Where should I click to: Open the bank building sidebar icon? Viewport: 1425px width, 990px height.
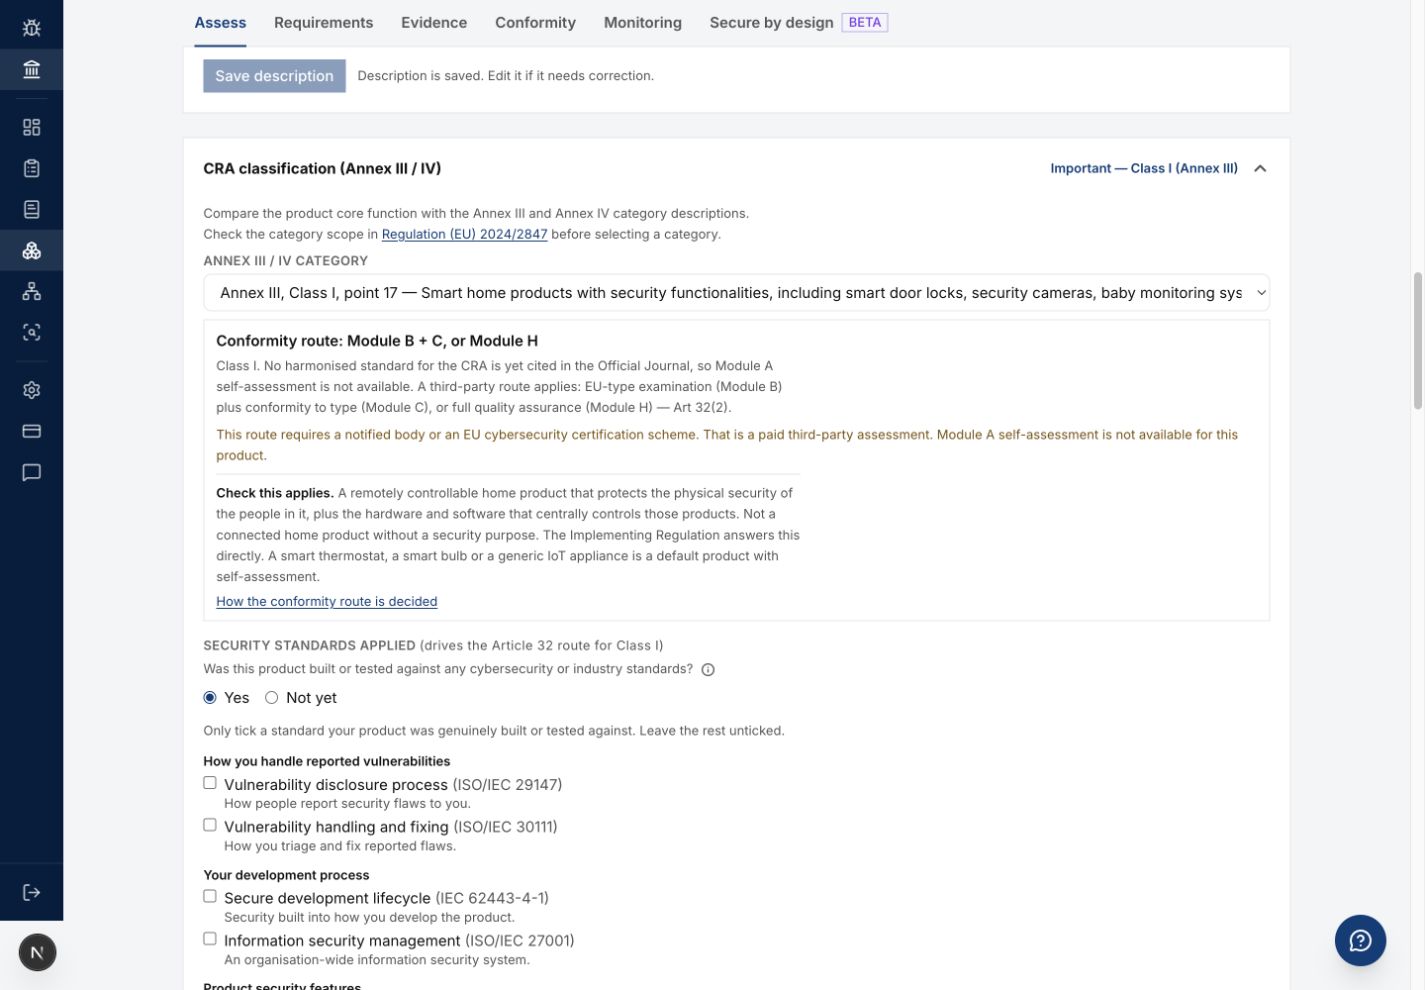(31, 69)
